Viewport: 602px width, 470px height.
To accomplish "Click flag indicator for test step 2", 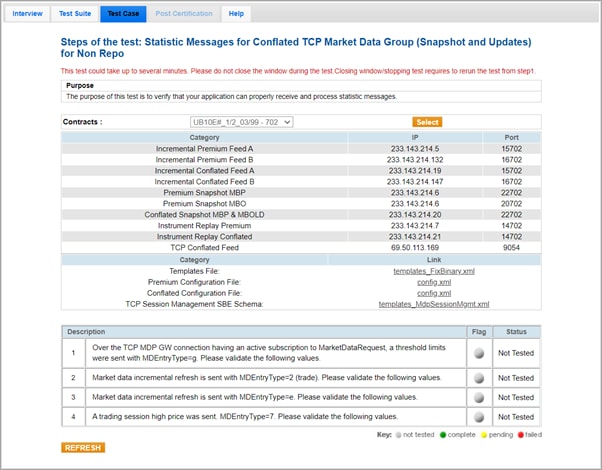I will click(x=479, y=378).
